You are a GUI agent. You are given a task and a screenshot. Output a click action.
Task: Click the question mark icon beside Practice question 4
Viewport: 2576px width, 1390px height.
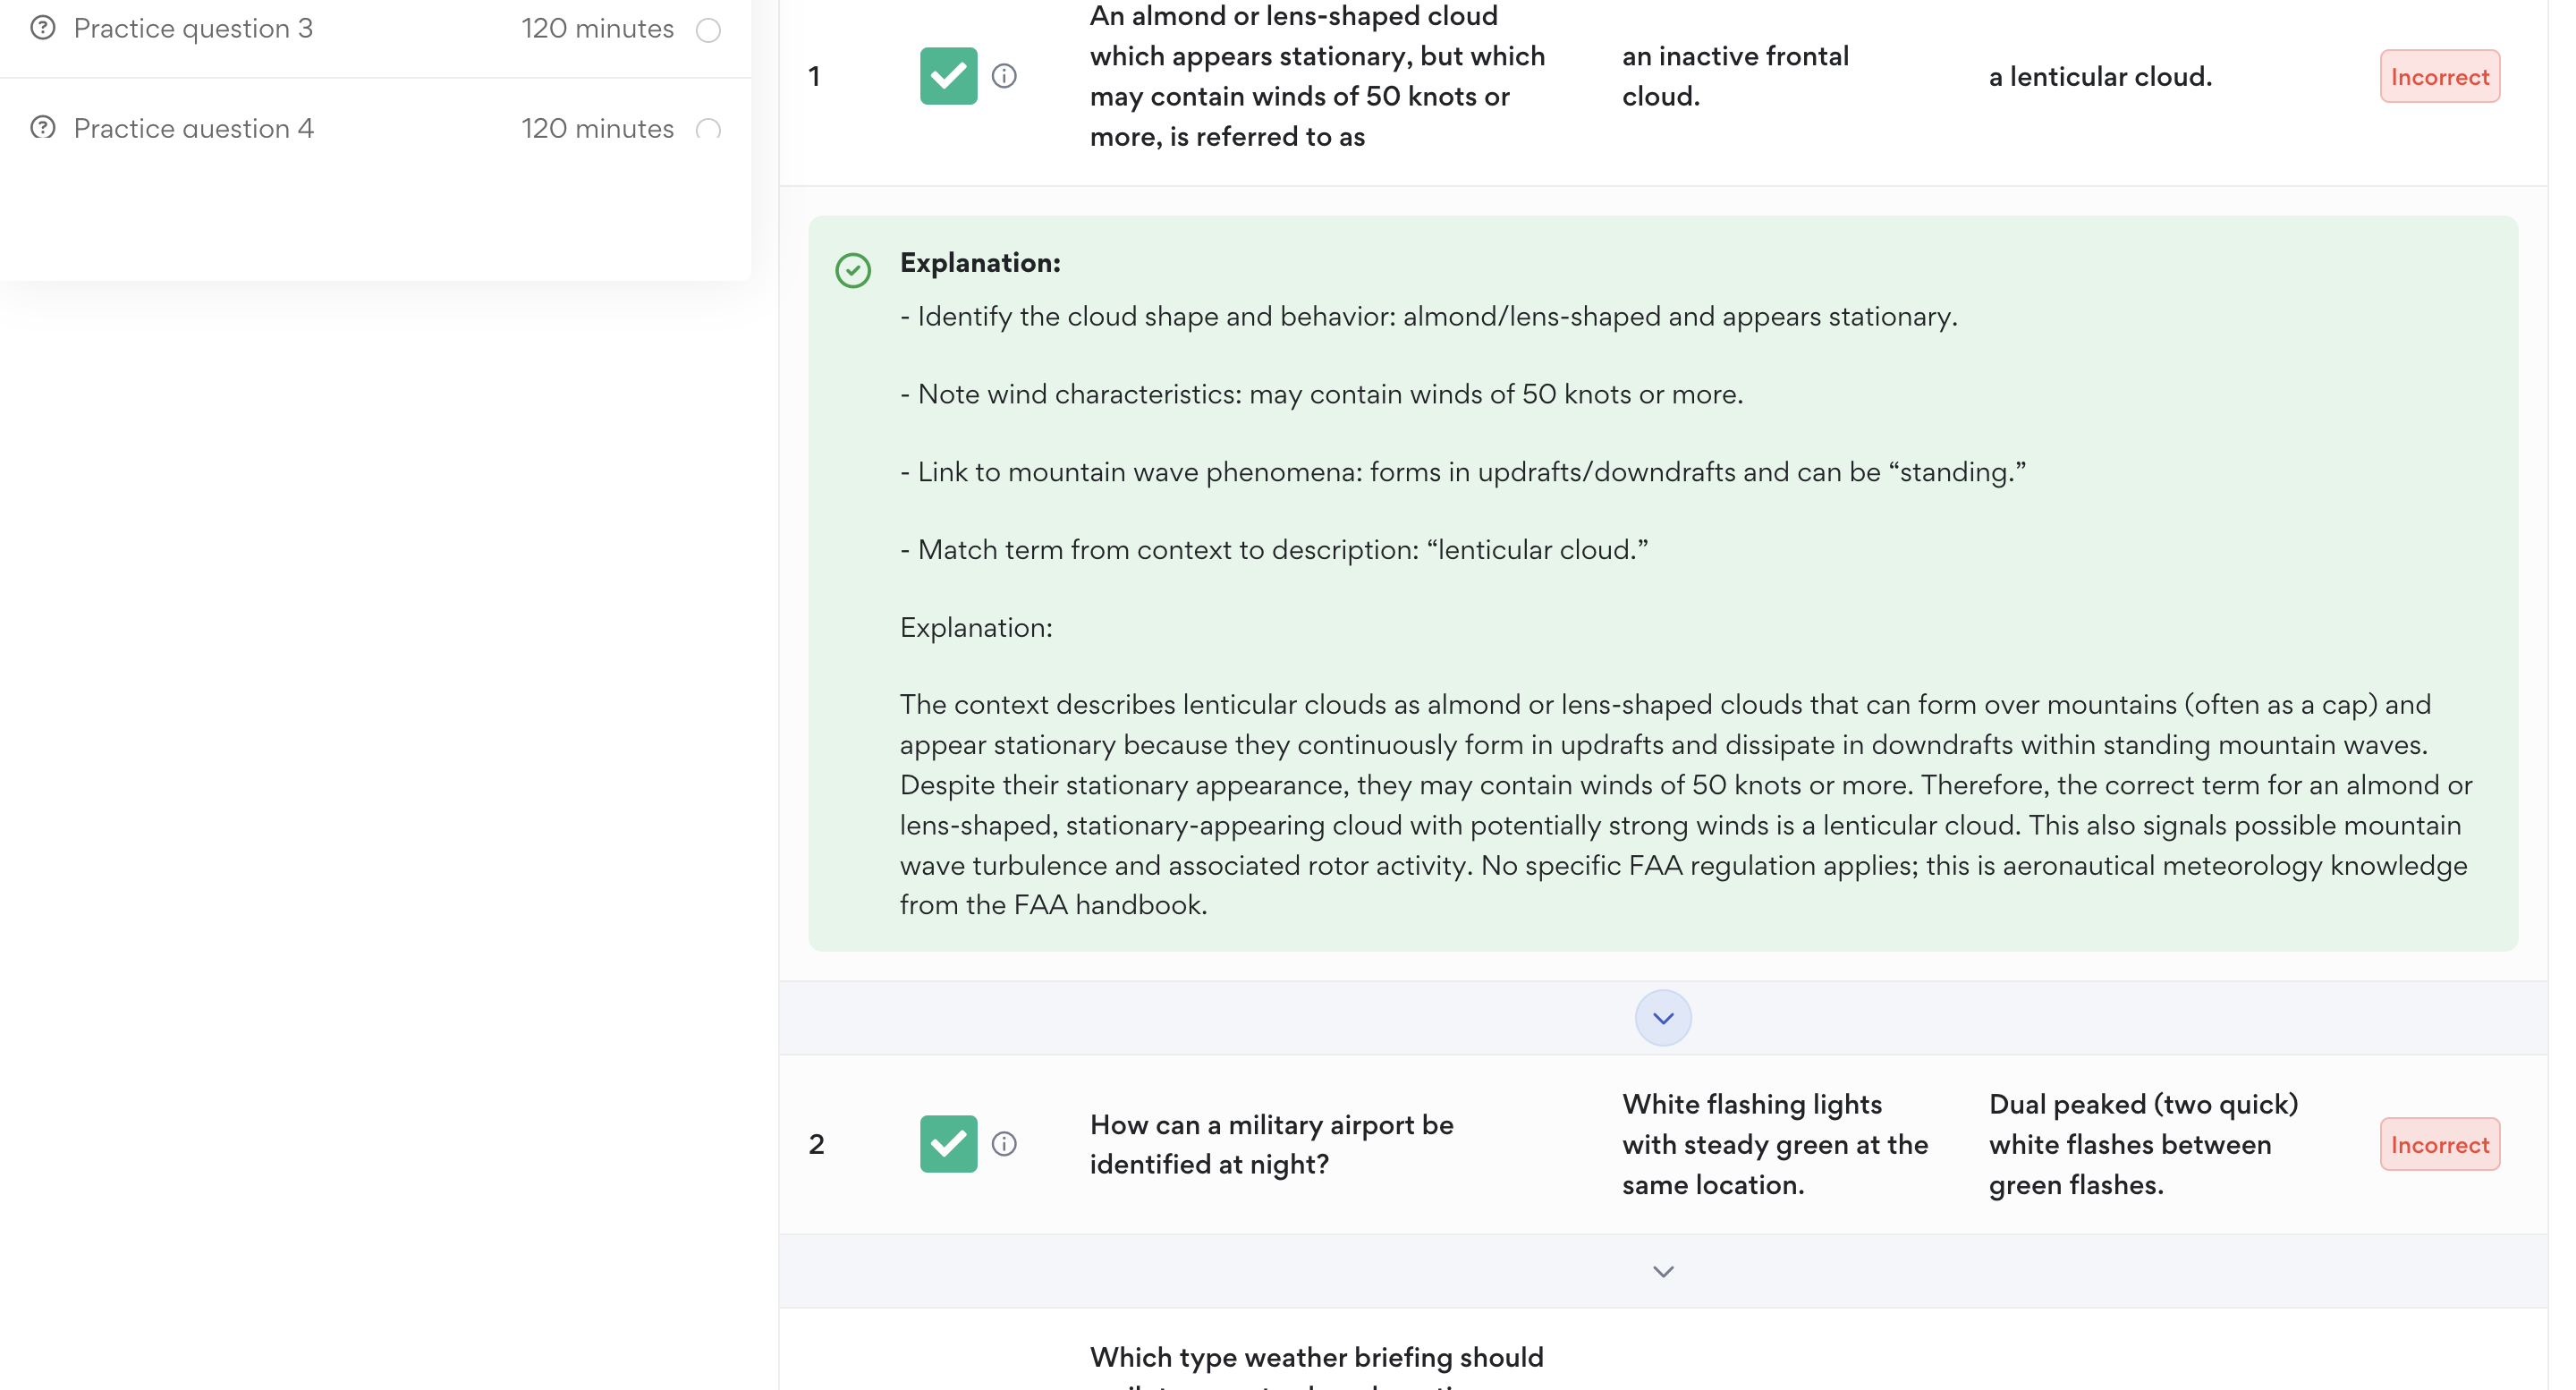pos(43,128)
